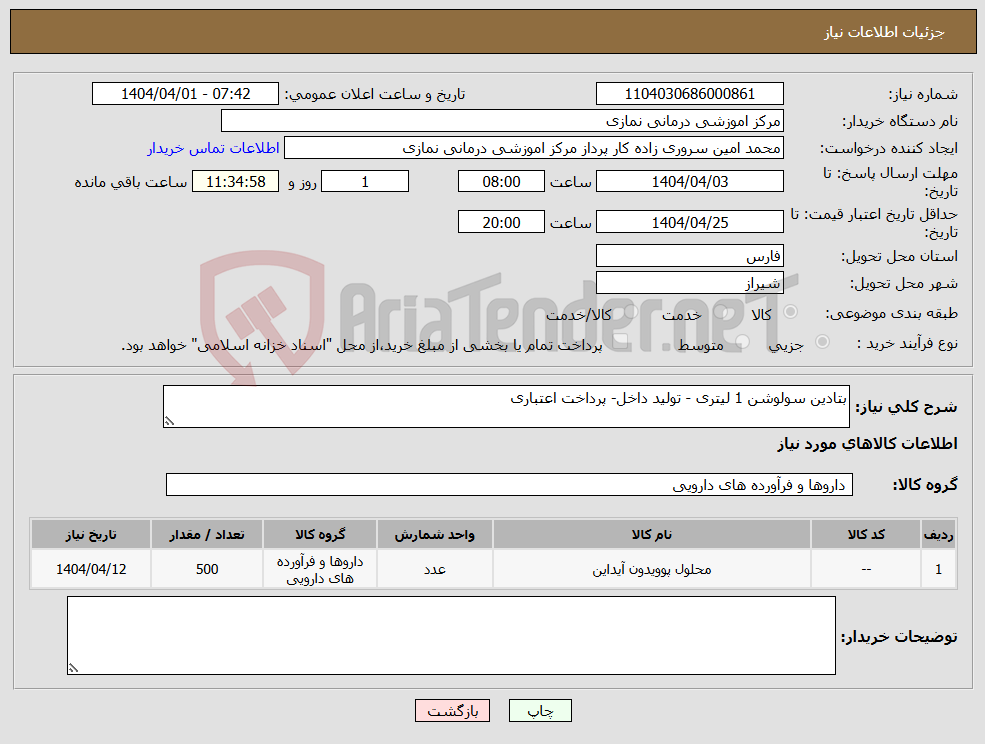Click the تاریخ نیاز column header

[x=91, y=534]
